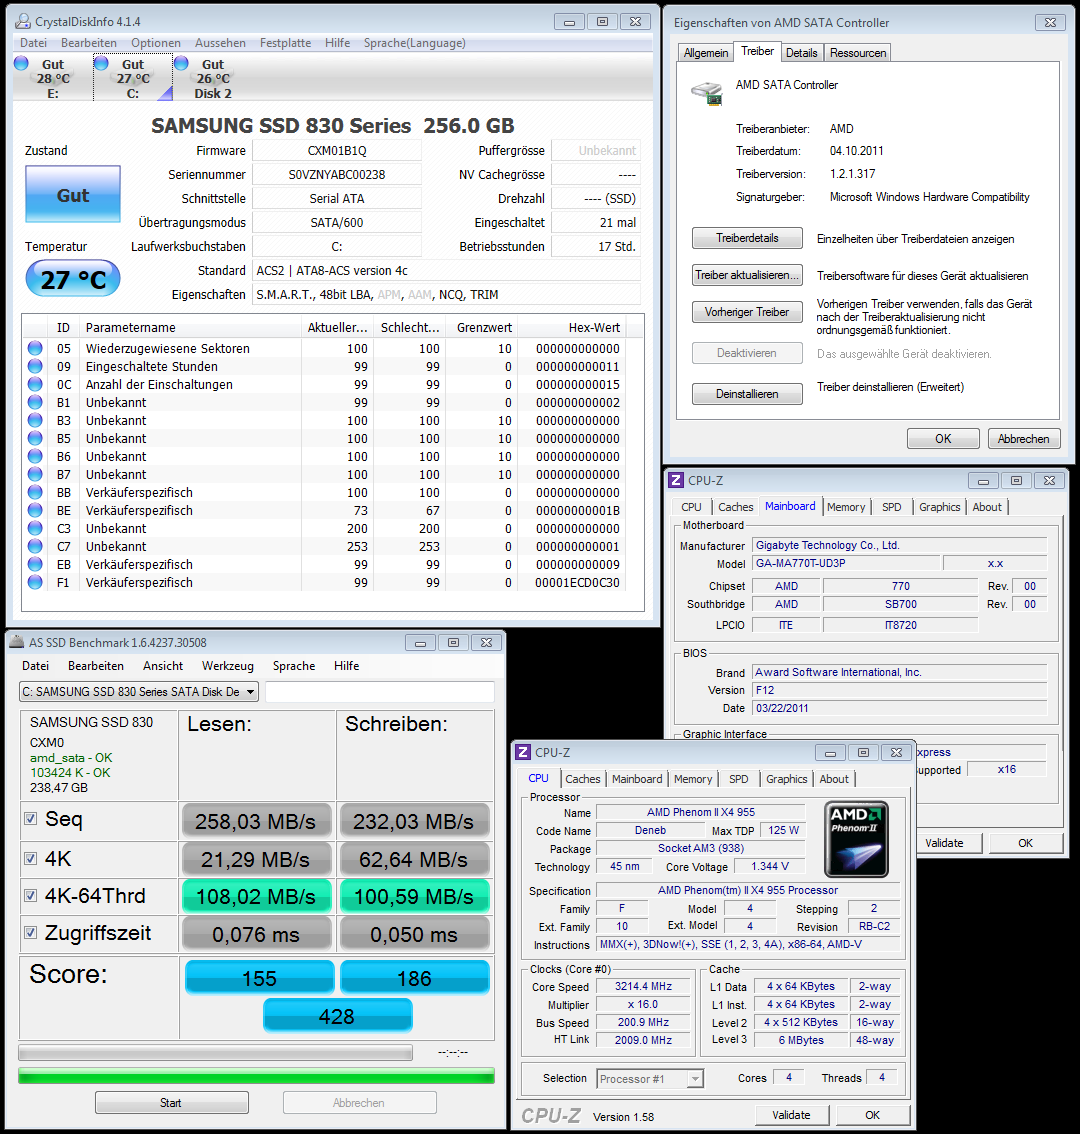This screenshot has width=1080, height=1134.
Task: Click the Hex-Wert 00001ECD0C30 in F1 row
Action: (x=577, y=582)
